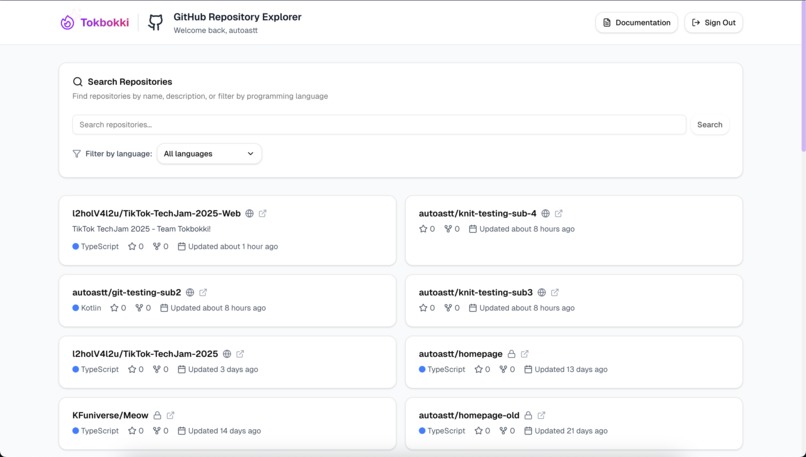Click star icon on KFuniverse/Meow card
Image resolution: width=806 pixels, height=457 pixels.
pos(132,431)
